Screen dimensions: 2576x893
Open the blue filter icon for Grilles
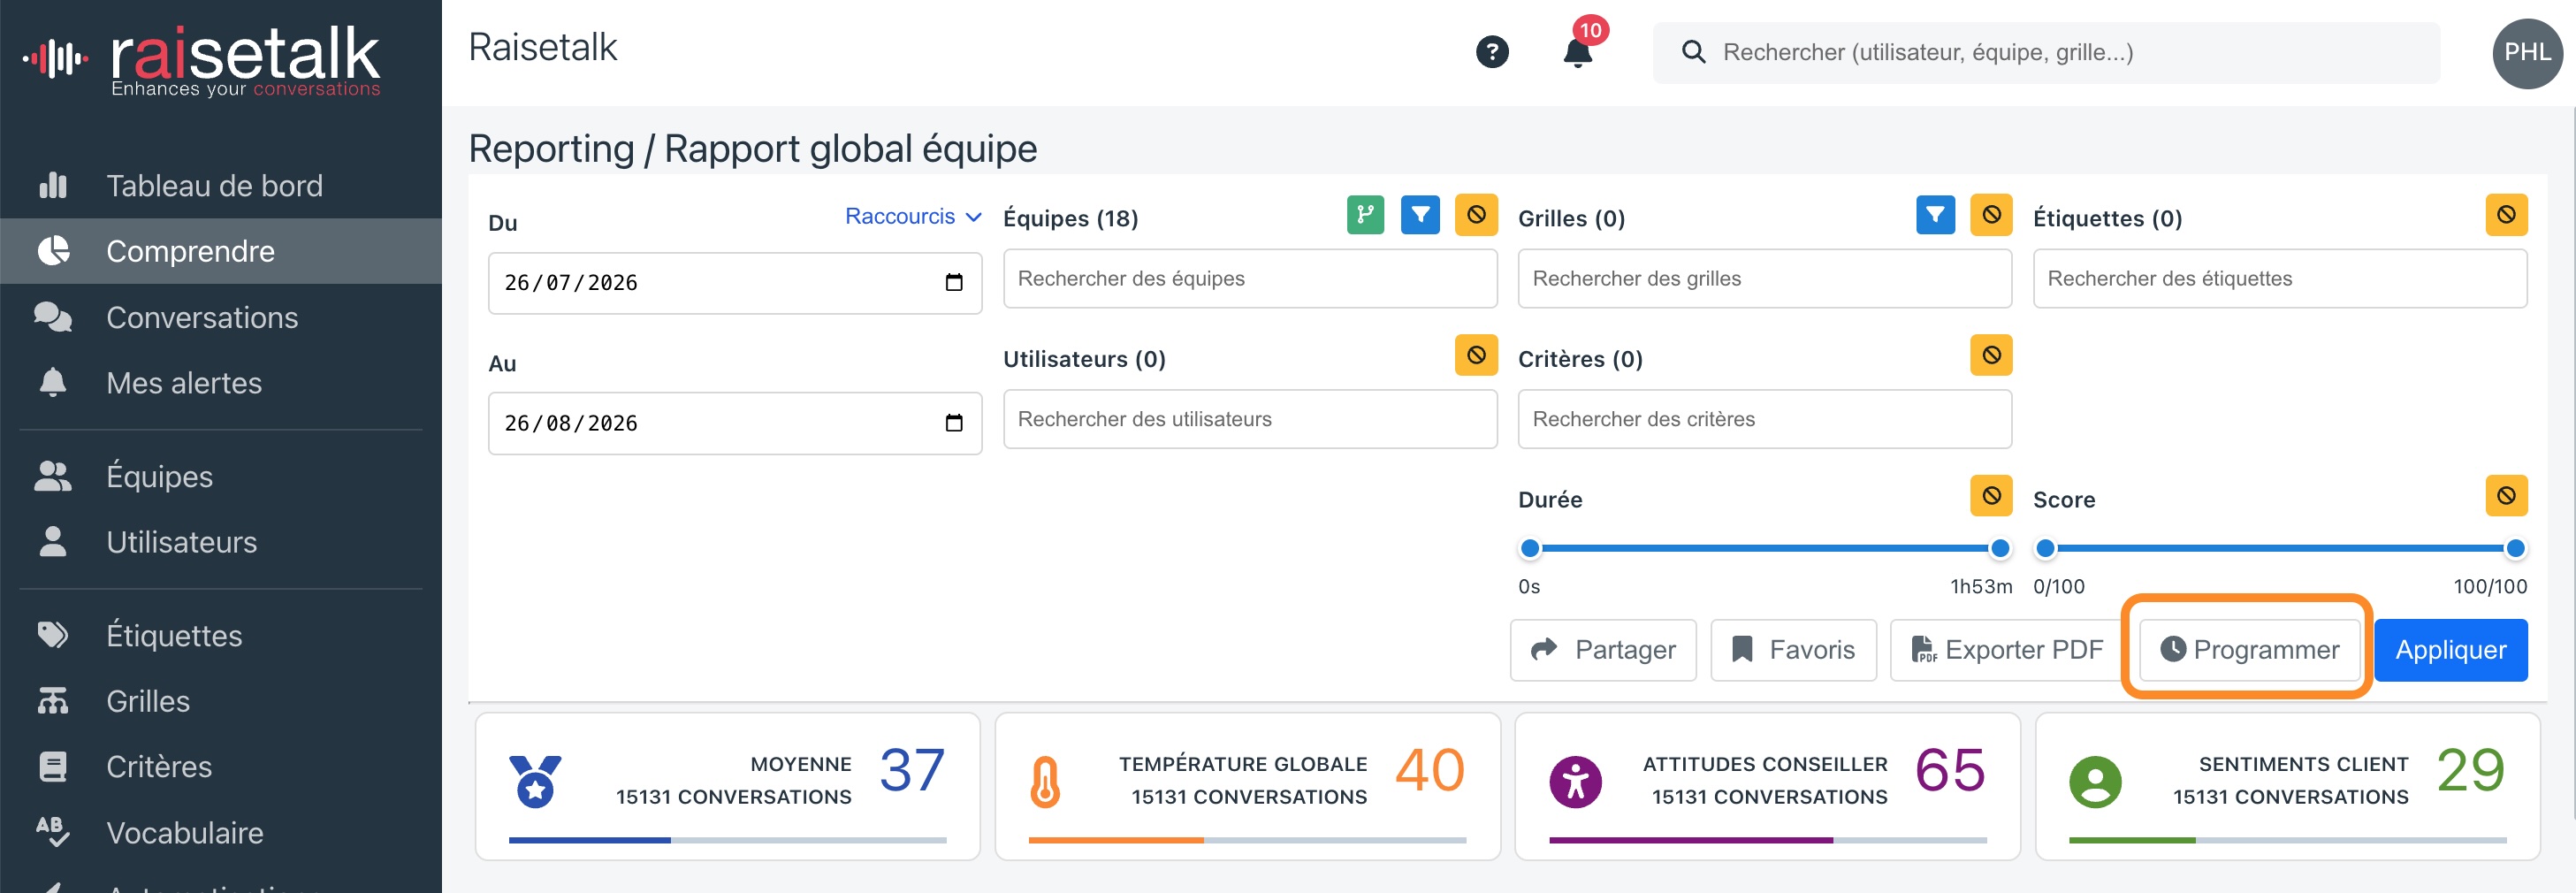(x=1935, y=215)
